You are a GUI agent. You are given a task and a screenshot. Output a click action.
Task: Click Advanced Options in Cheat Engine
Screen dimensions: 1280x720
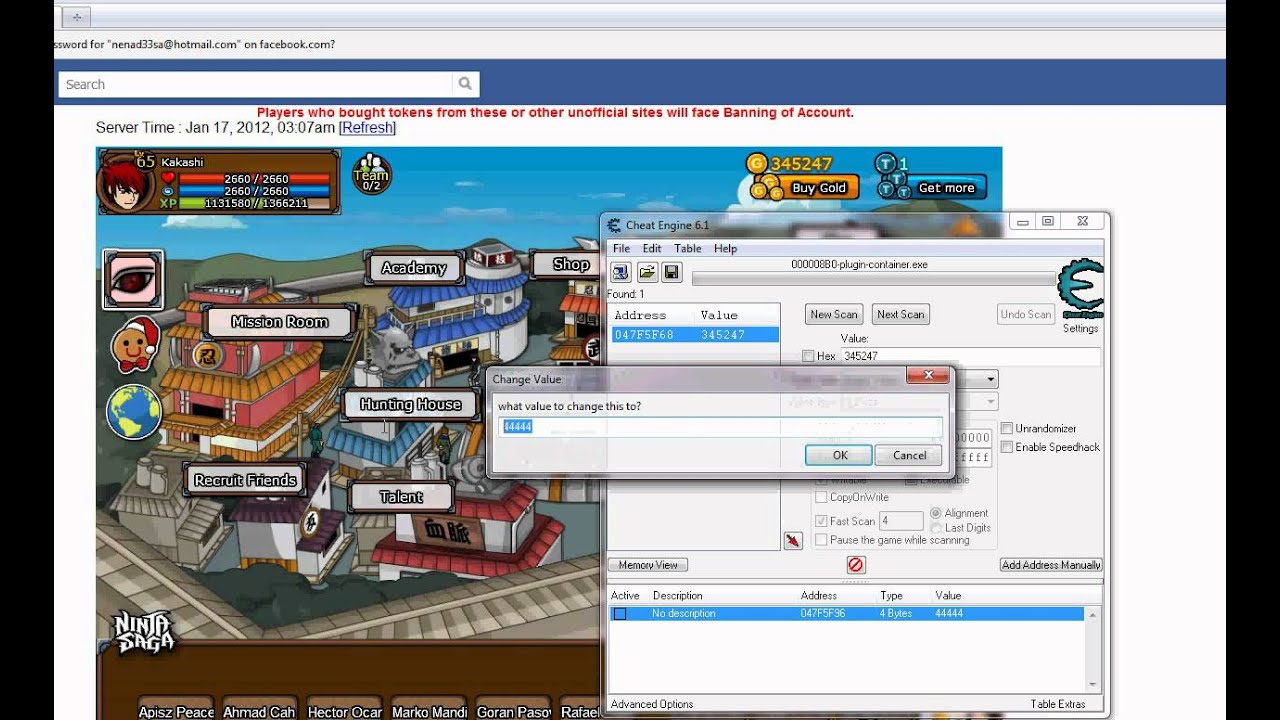pyautogui.click(x=652, y=704)
